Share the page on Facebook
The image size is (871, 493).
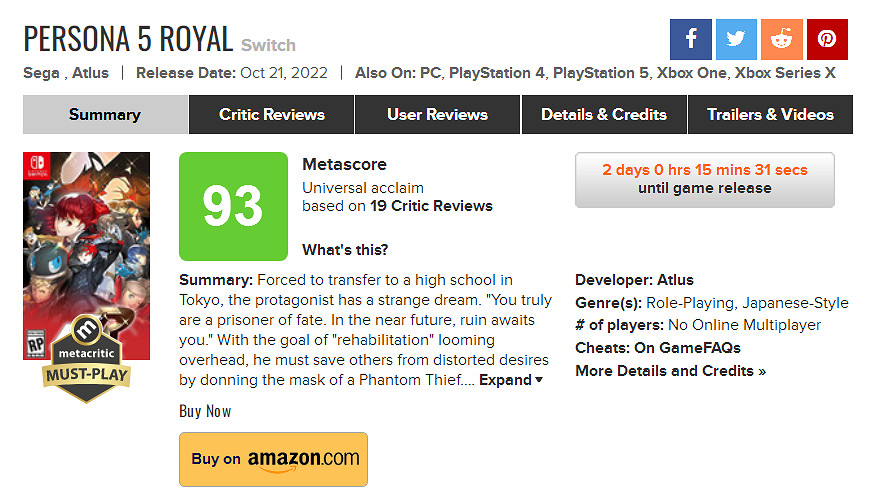coord(691,39)
